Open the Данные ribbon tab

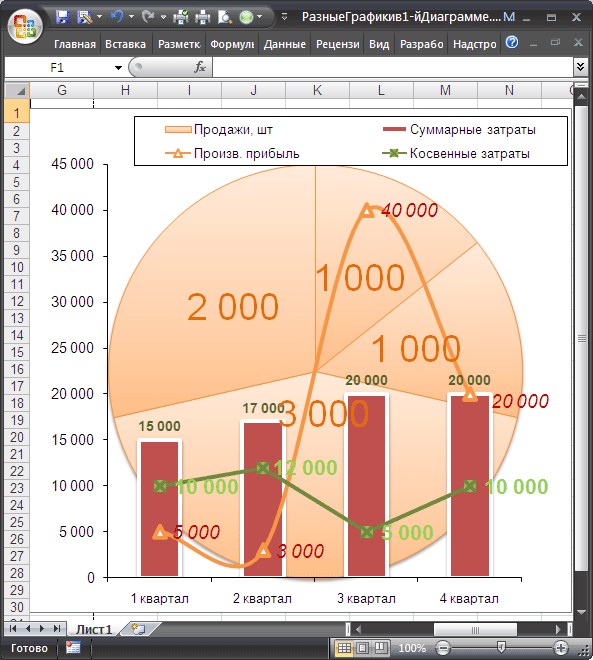[285, 44]
